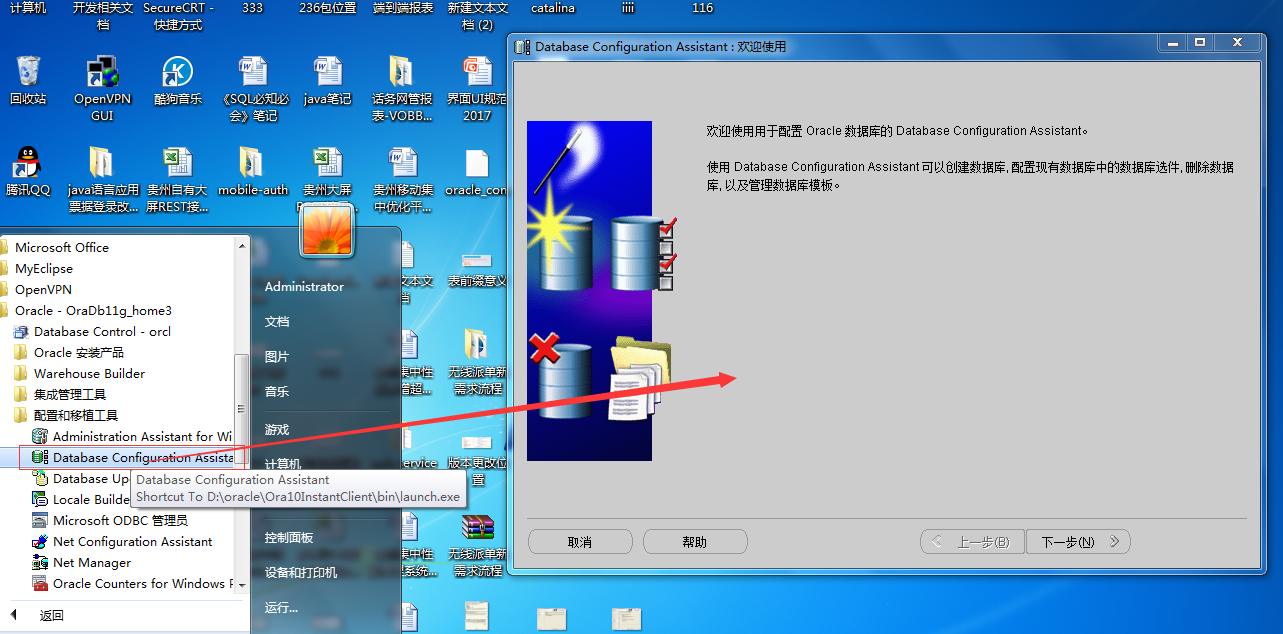Open Locale Builder menu entry

click(80, 499)
